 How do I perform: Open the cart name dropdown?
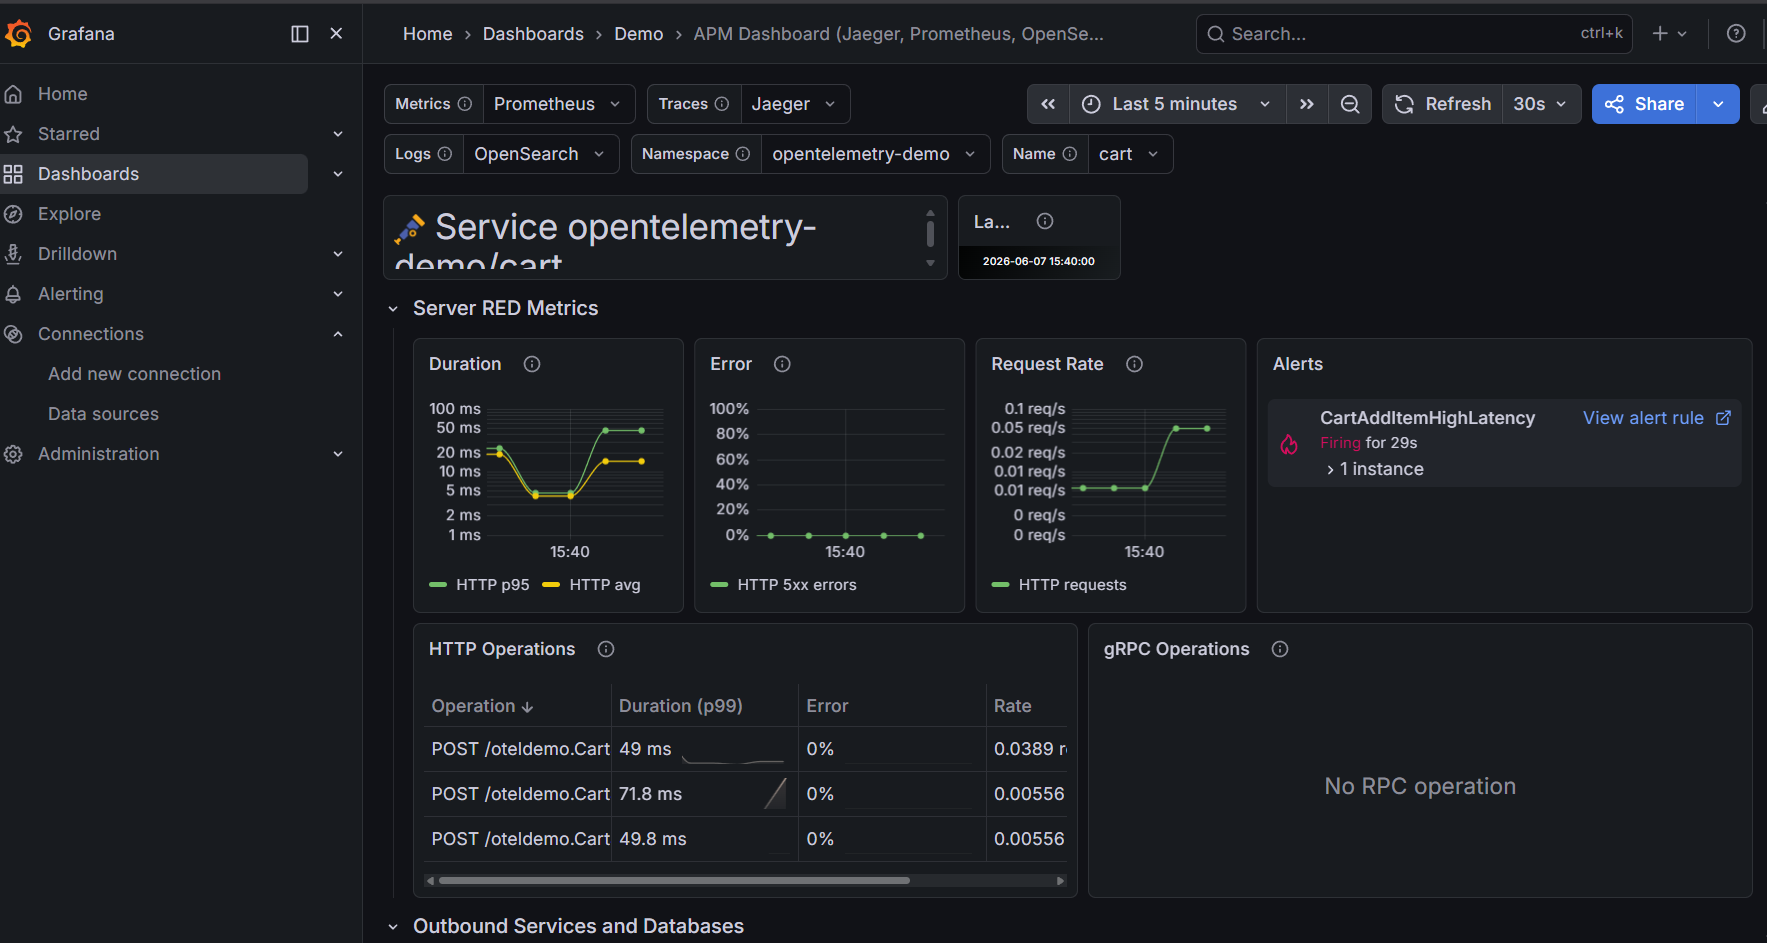pos(1130,154)
